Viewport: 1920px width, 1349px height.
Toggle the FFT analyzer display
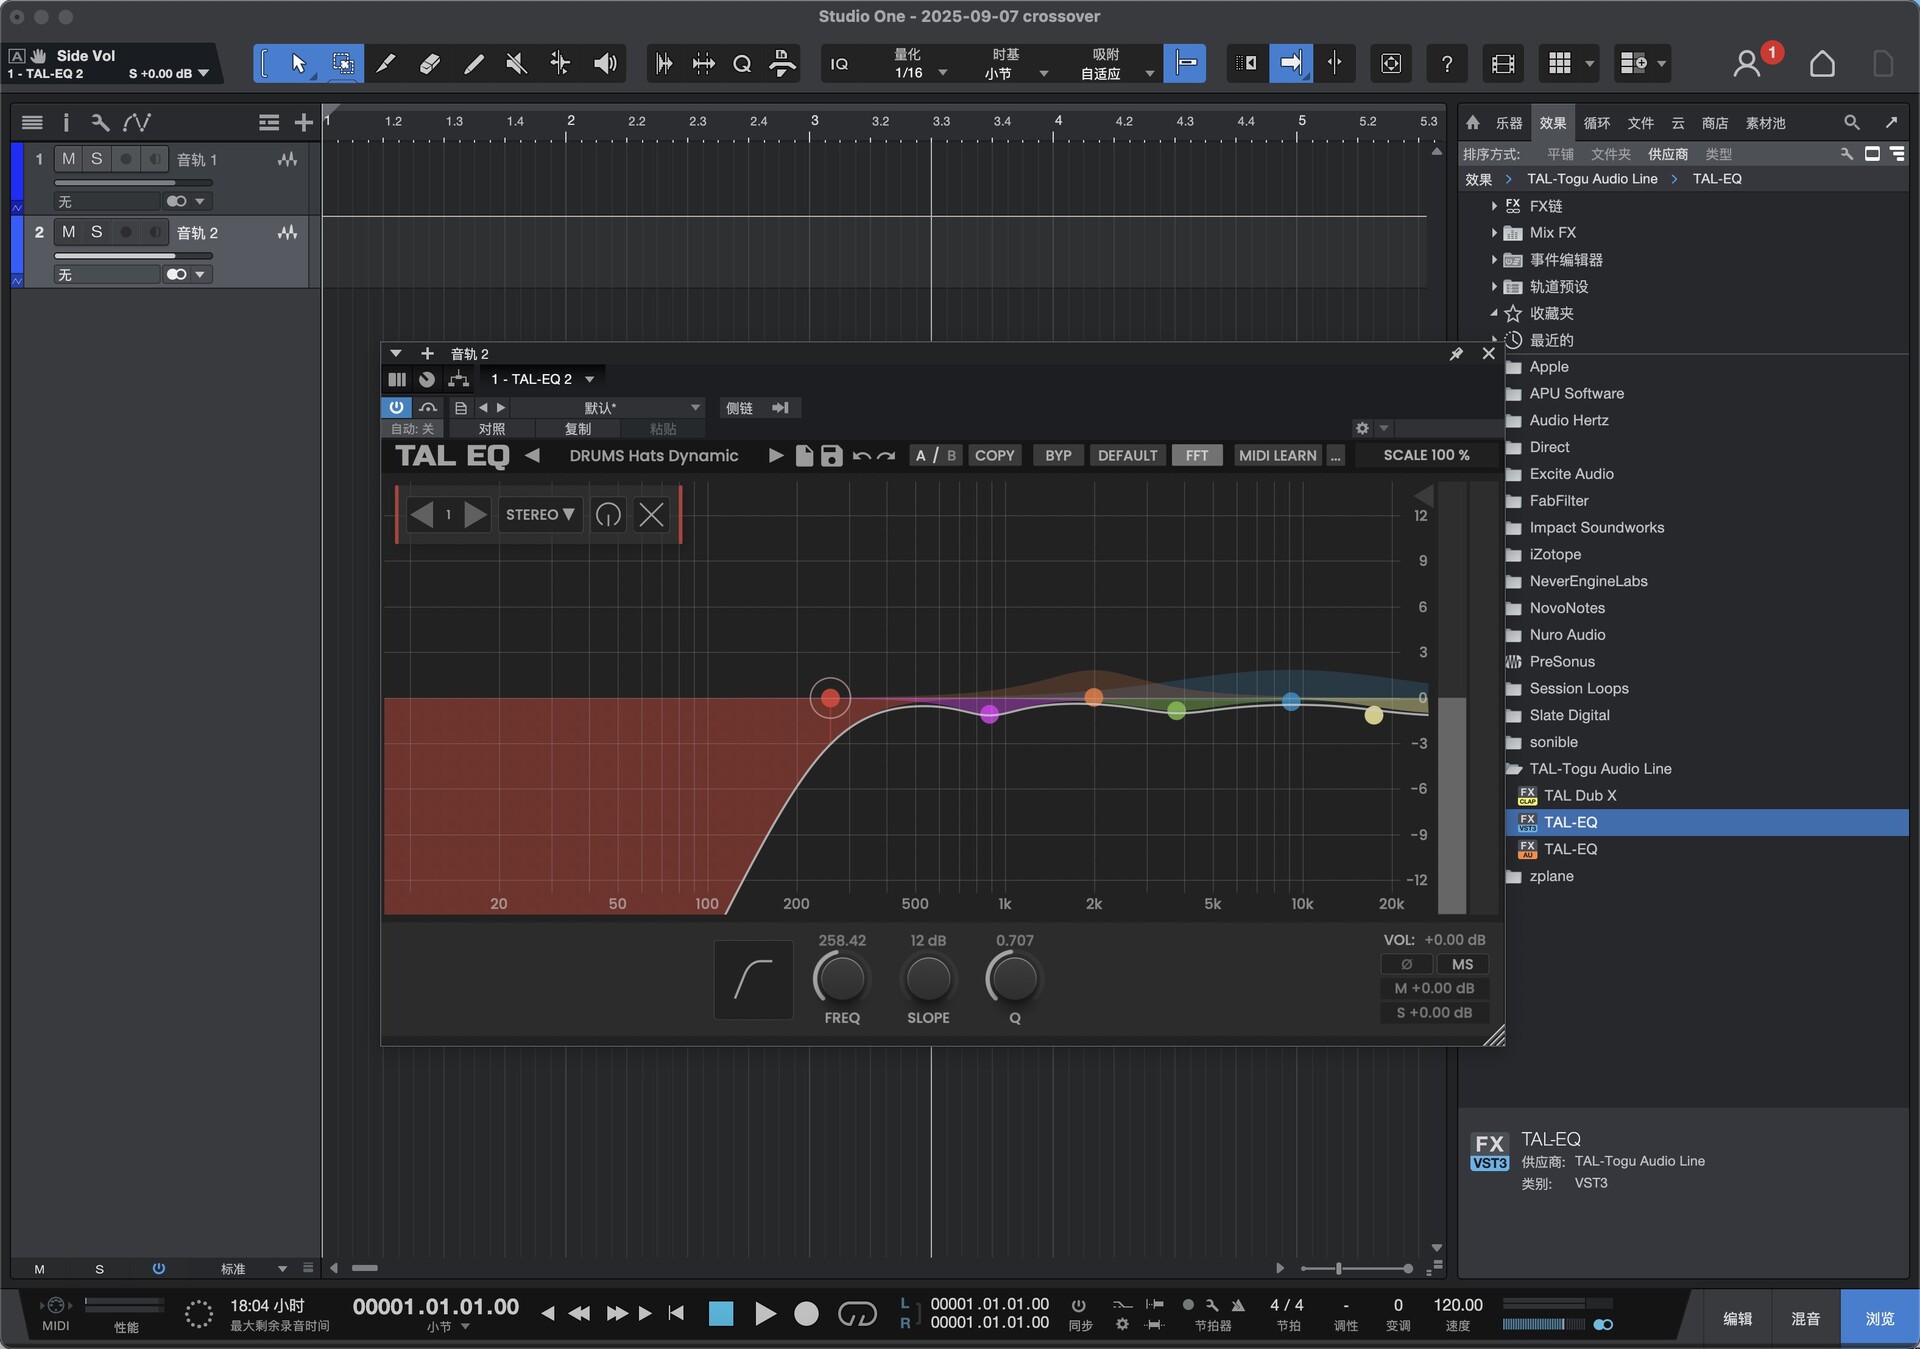pos(1197,455)
